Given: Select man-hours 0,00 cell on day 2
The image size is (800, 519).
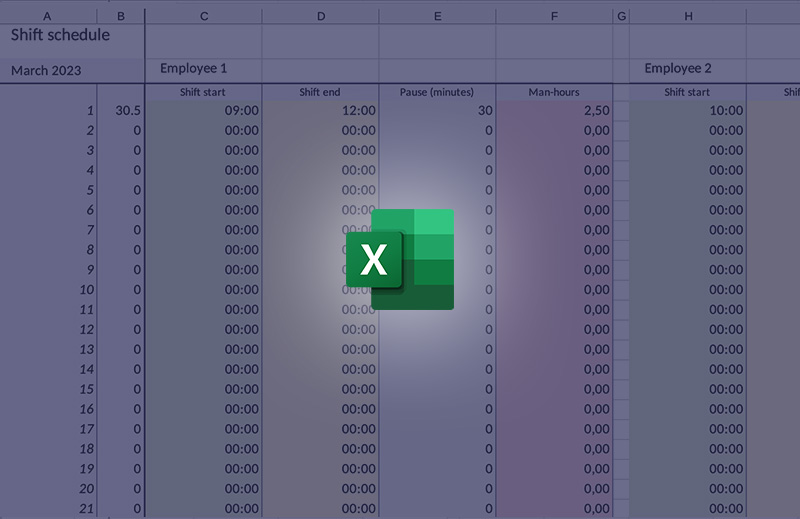Looking at the screenshot, I should pos(554,130).
